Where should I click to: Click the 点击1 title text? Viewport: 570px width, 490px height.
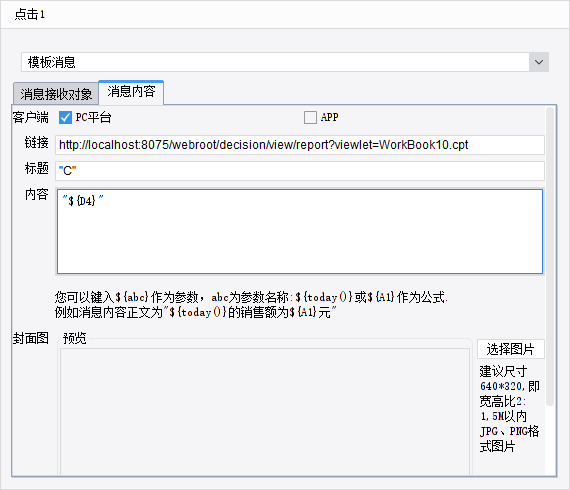click(30, 15)
